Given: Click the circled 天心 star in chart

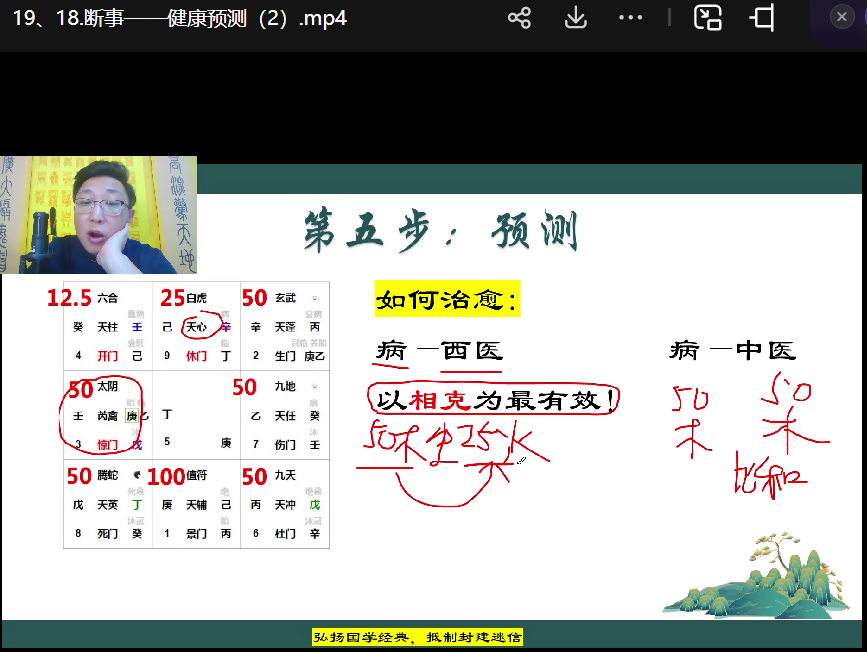Looking at the screenshot, I should [195, 326].
